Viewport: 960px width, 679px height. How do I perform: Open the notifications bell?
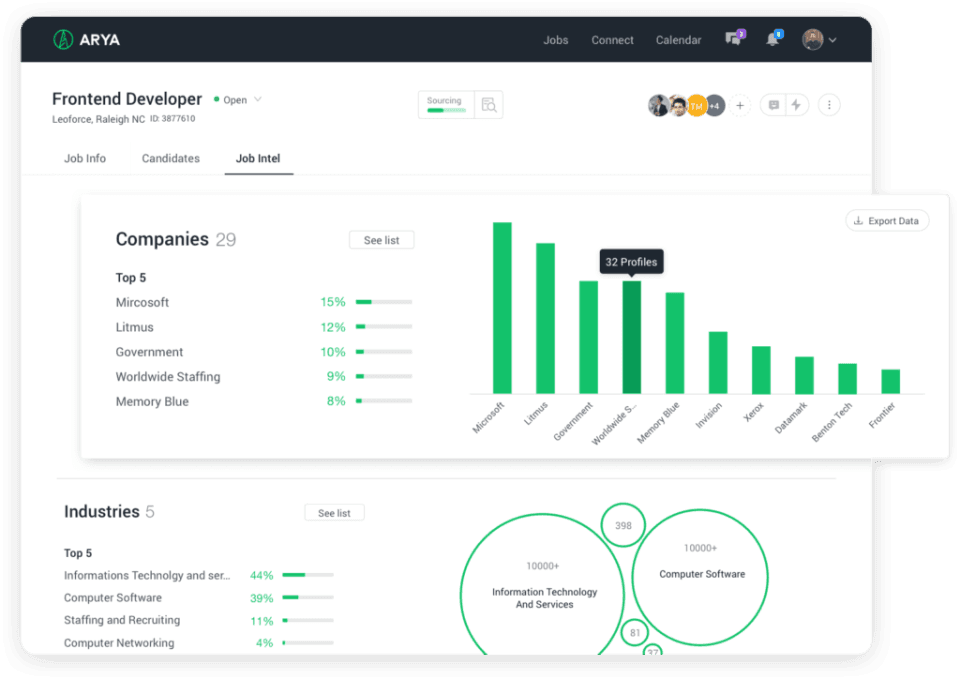tap(772, 40)
